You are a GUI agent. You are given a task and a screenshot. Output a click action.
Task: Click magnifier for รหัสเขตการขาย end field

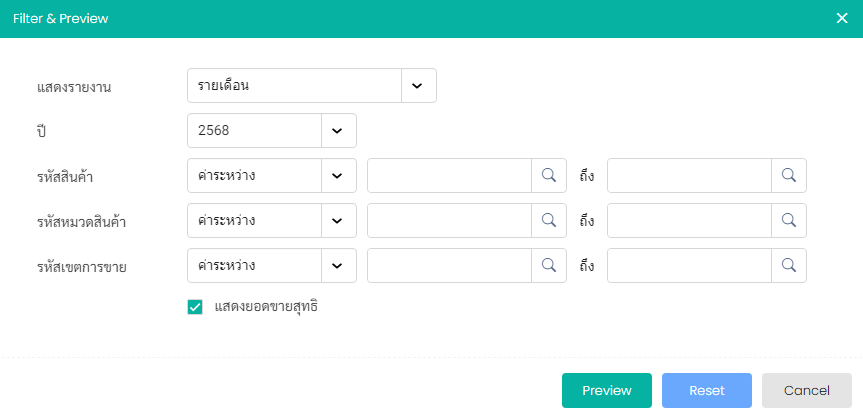[789, 266]
